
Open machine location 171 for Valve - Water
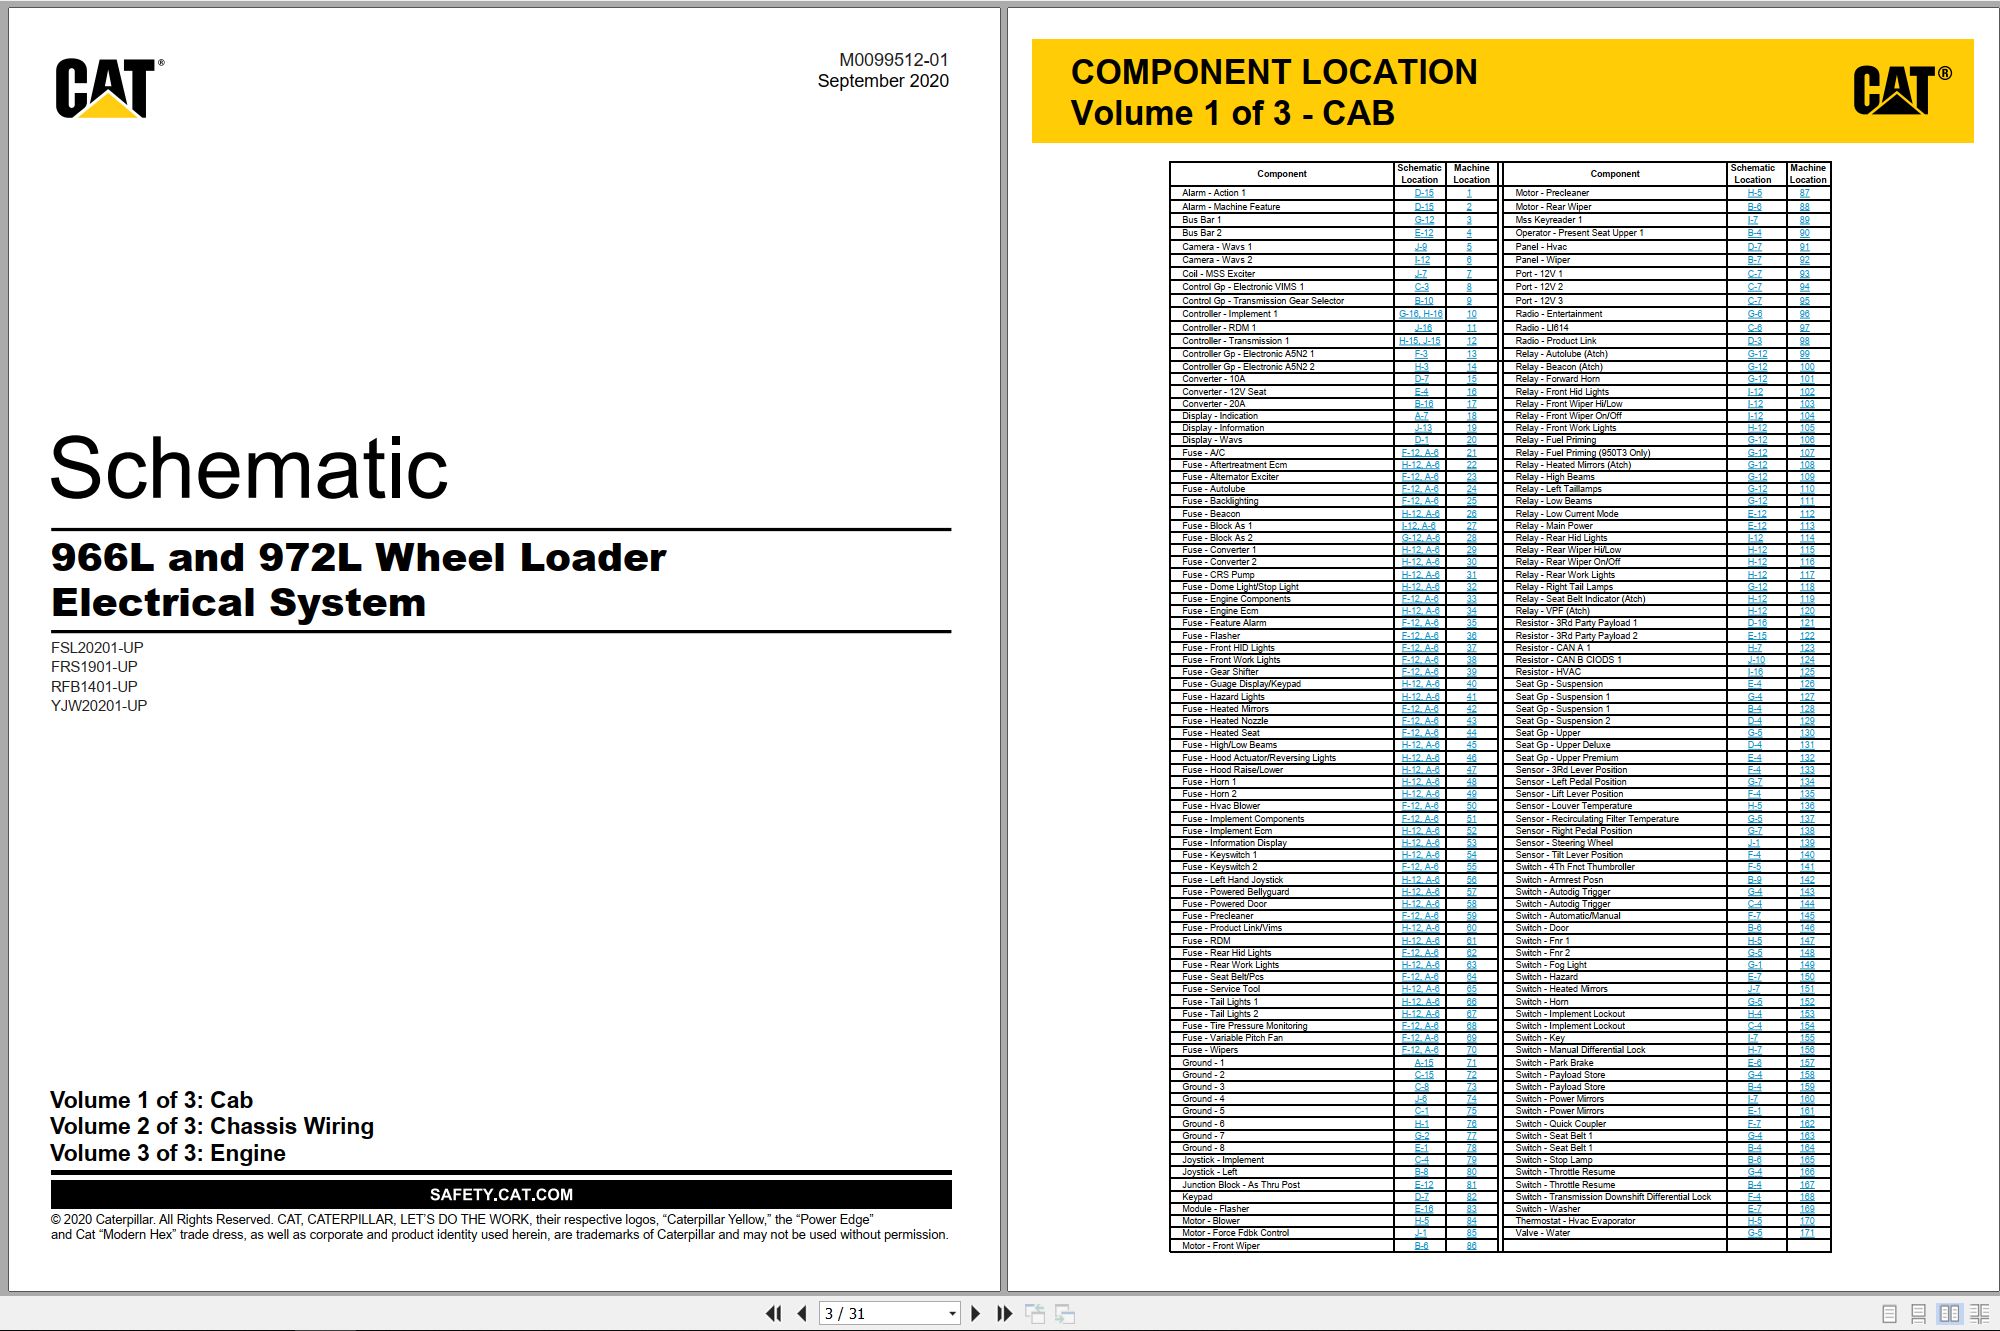point(1807,1233)
